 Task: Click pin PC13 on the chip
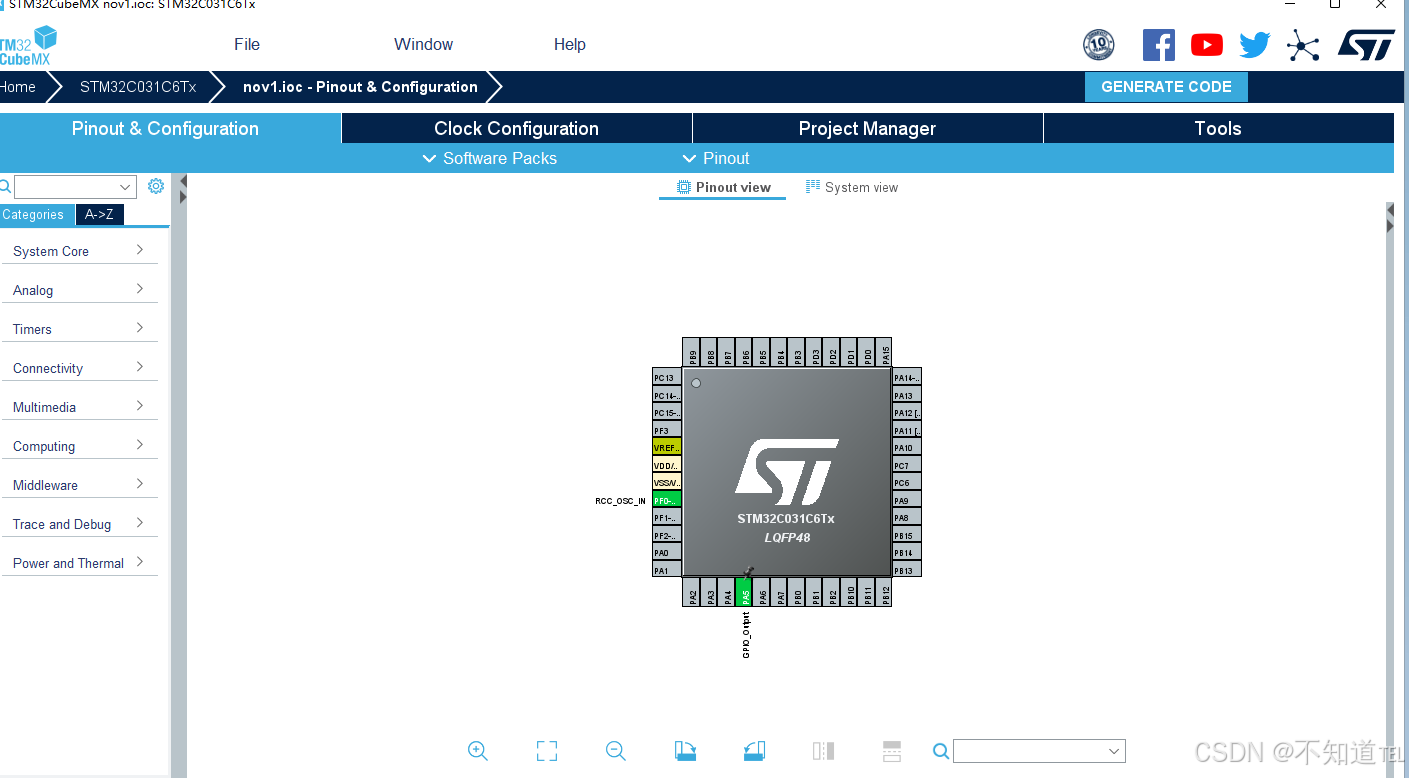(667, 378)
